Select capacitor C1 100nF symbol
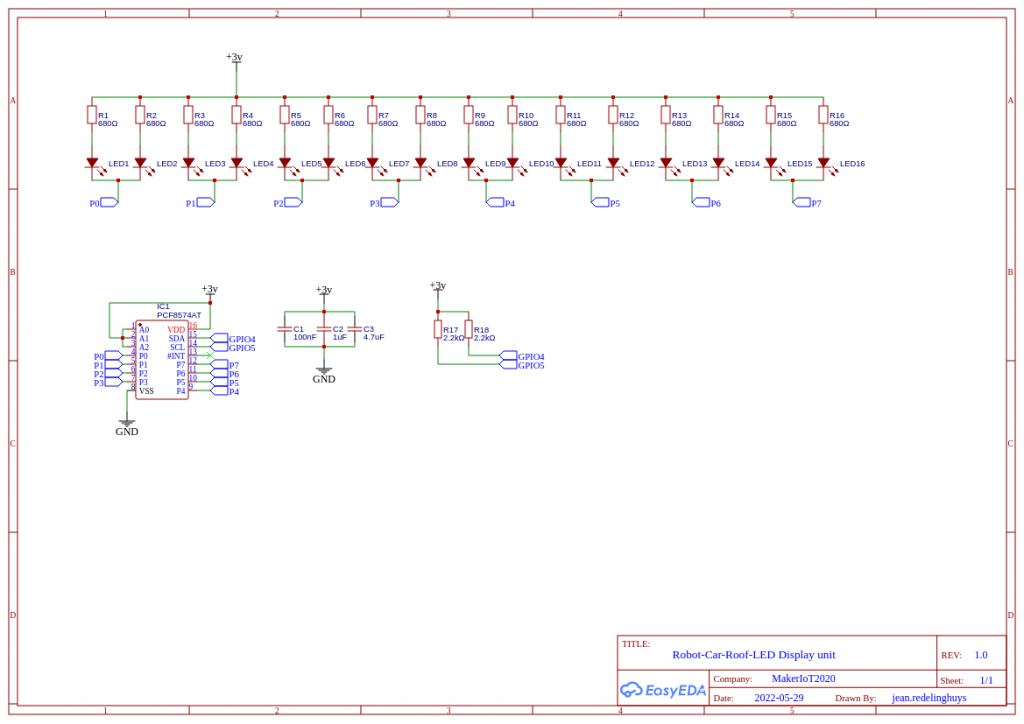The height and width of the screenshot is (724, 1024). pos(285,329)
